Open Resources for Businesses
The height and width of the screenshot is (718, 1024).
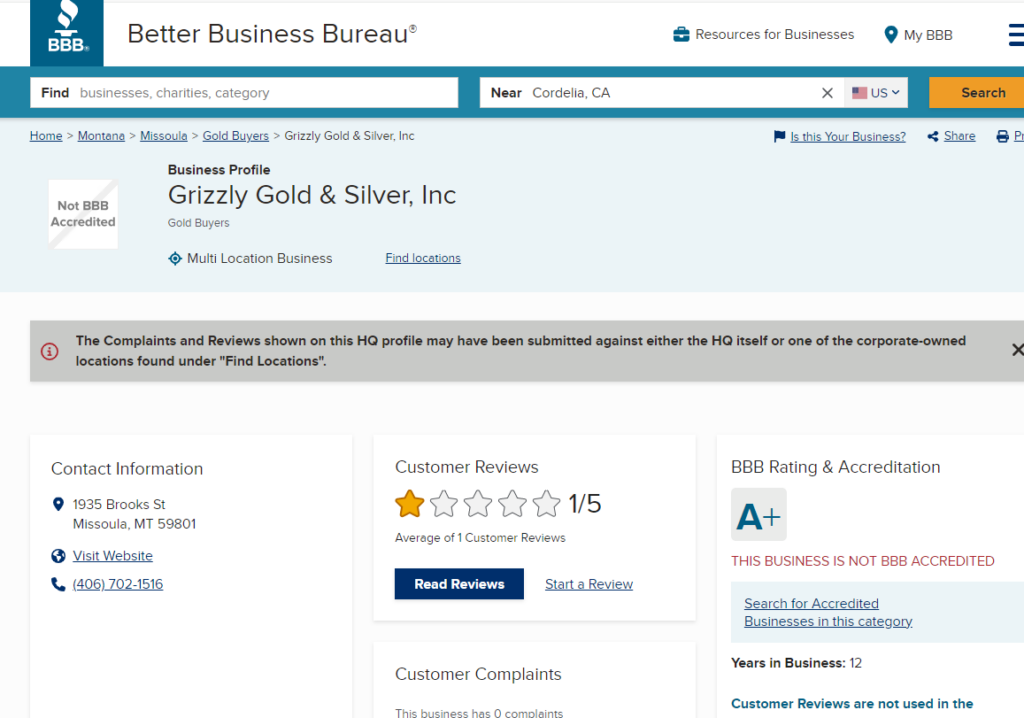click(763, 35)
